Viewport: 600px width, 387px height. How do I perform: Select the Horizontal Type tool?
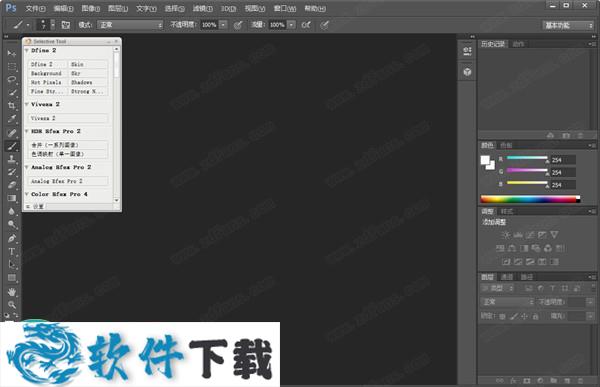click(x=12, y=251)
